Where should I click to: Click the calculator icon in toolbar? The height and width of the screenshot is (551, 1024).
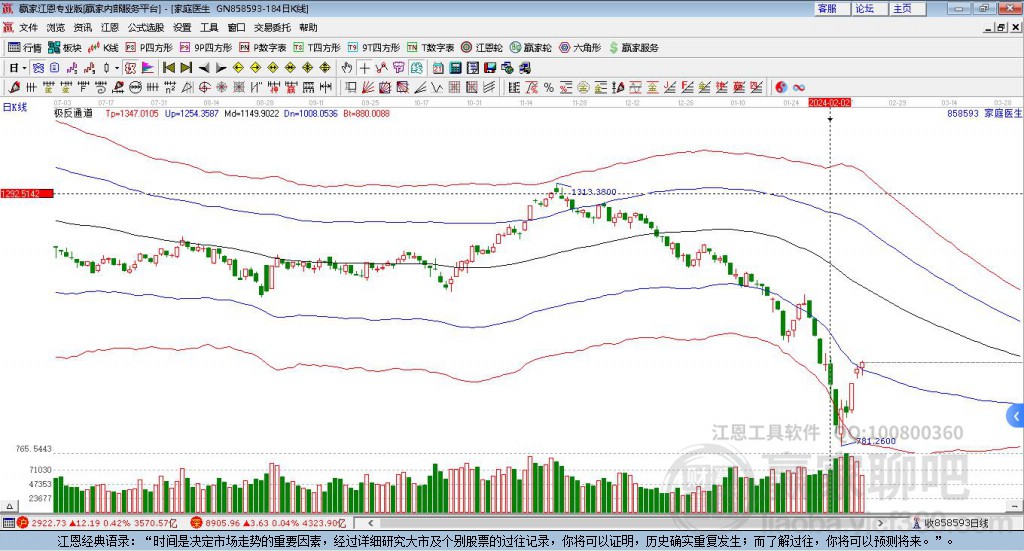[x=455, y=68]
